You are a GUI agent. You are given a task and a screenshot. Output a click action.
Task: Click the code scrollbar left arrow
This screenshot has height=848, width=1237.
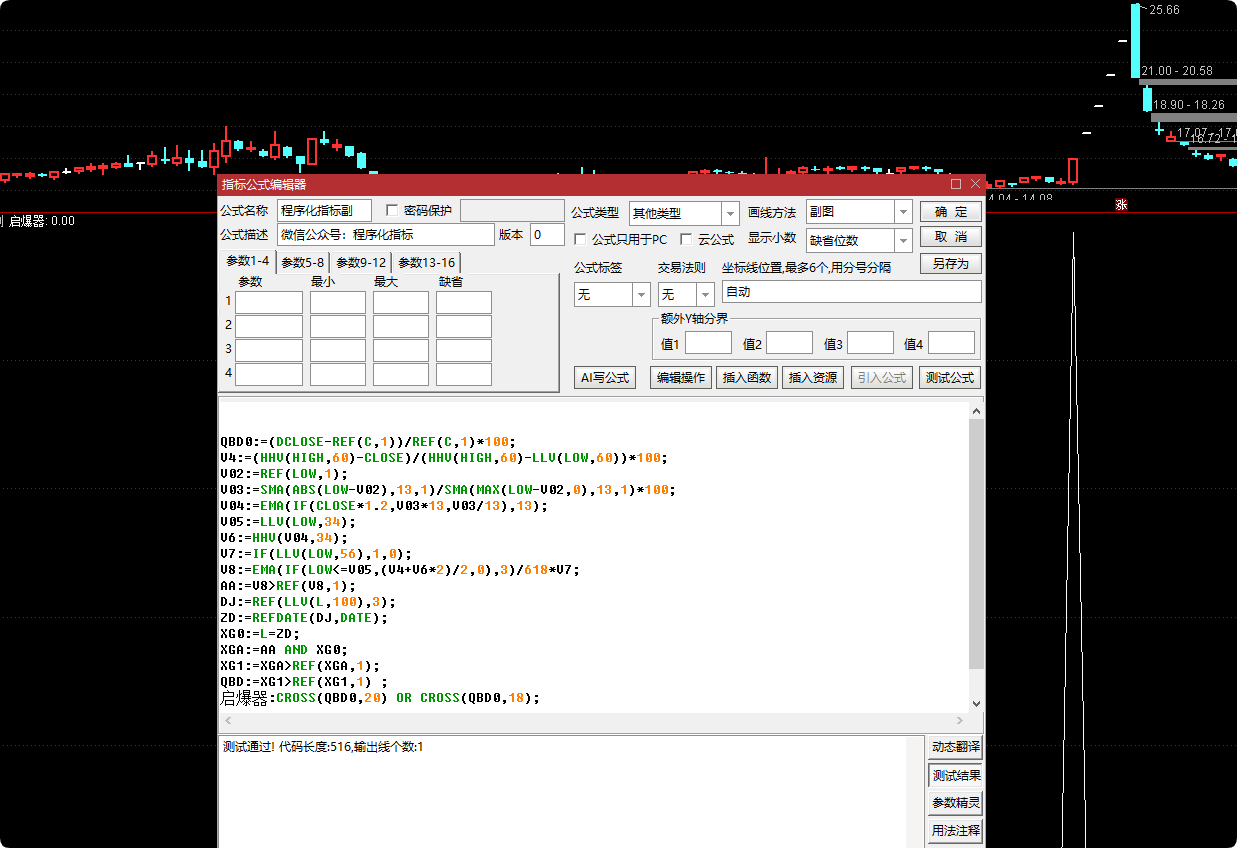(x=228, y=721)
